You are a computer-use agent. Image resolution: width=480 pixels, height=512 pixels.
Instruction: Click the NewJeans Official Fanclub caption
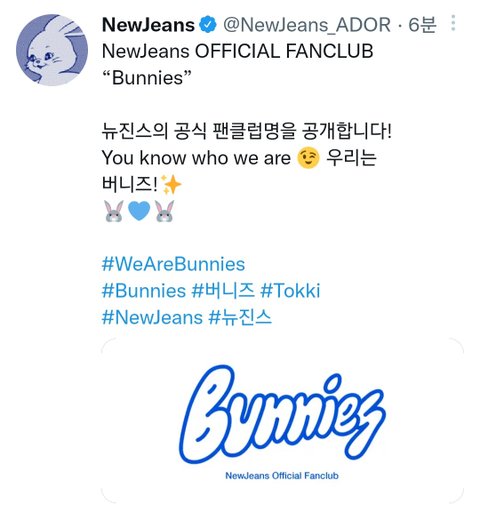click(282, 476)
